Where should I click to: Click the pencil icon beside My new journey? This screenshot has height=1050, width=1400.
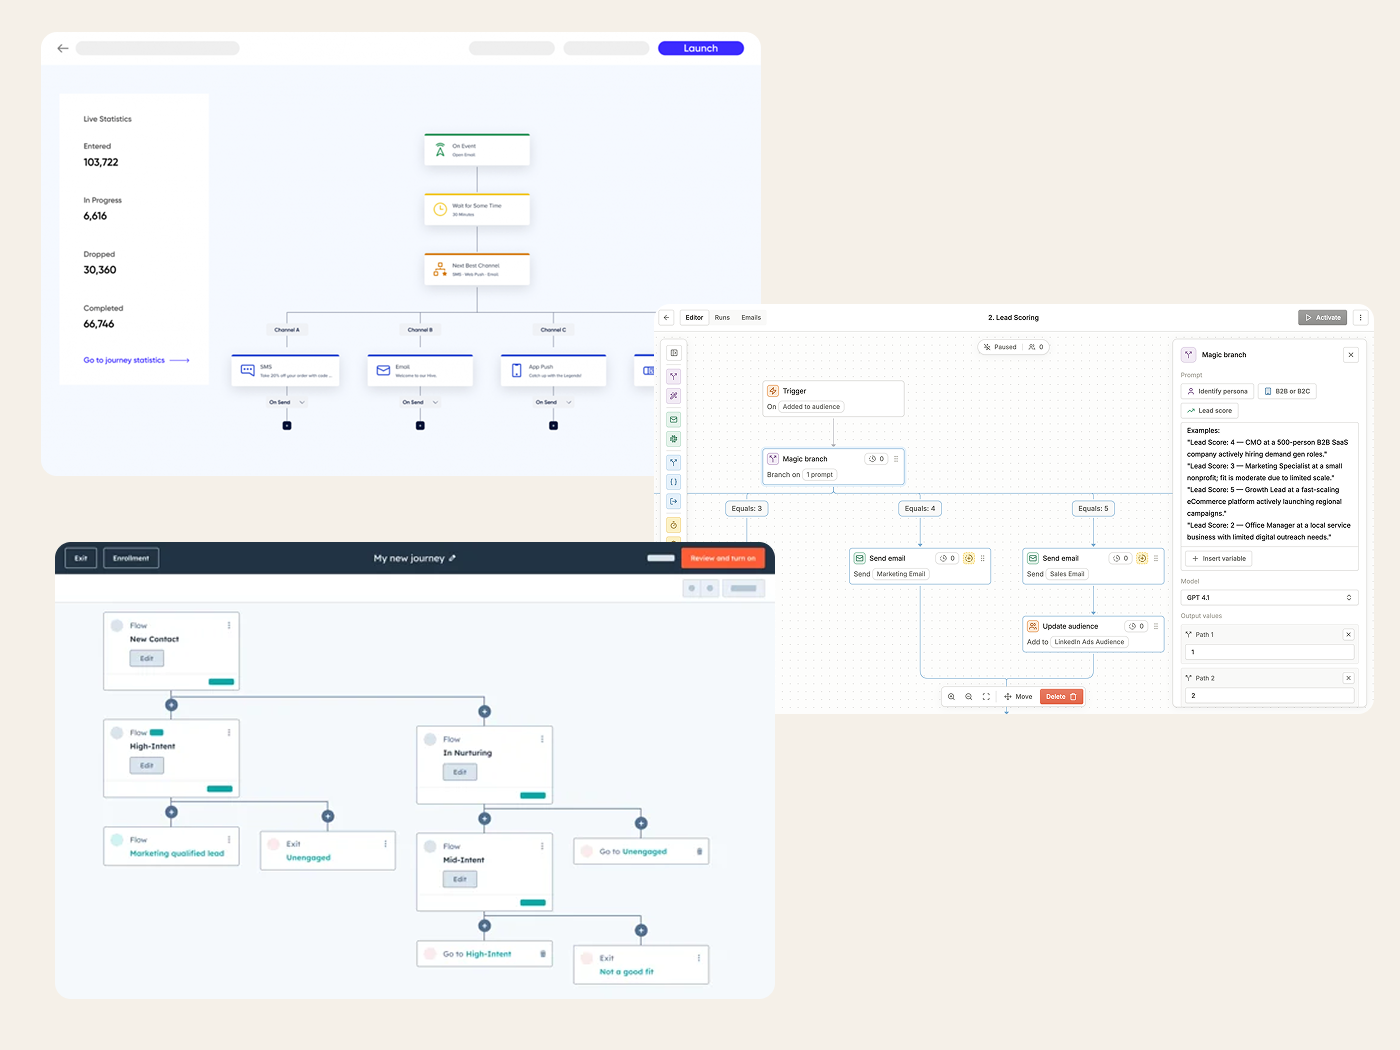(453, 558)
